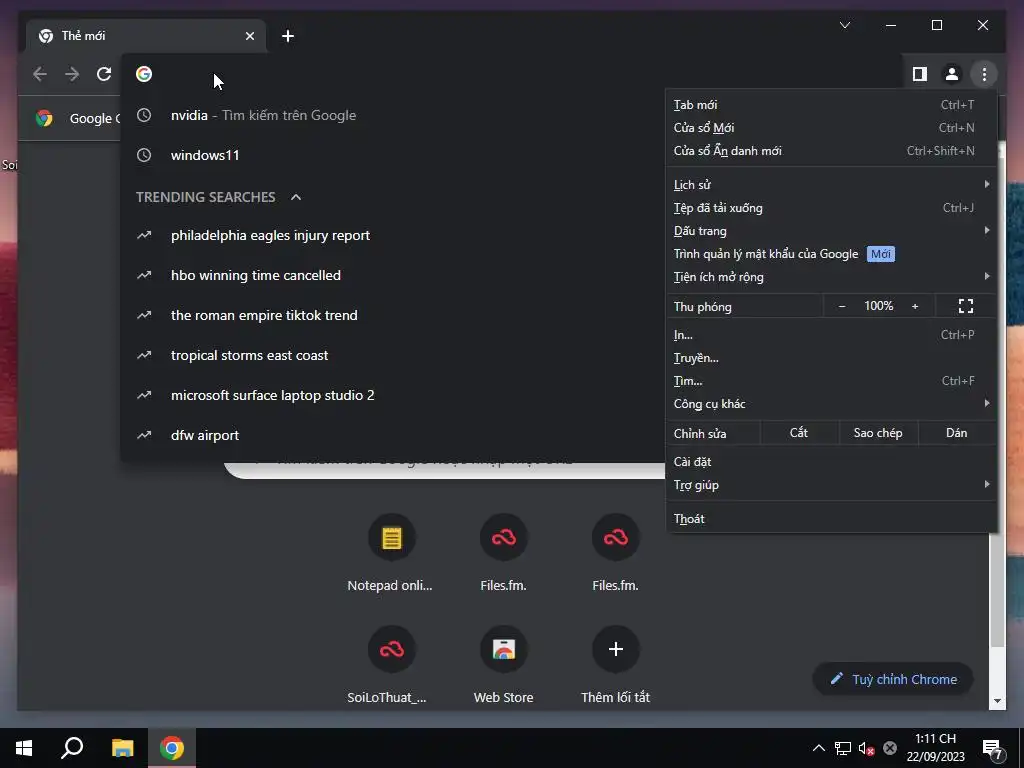Select 'hbo winning time cancelled' suggestion
1024x768 pixels.
[x=392, y=276]
